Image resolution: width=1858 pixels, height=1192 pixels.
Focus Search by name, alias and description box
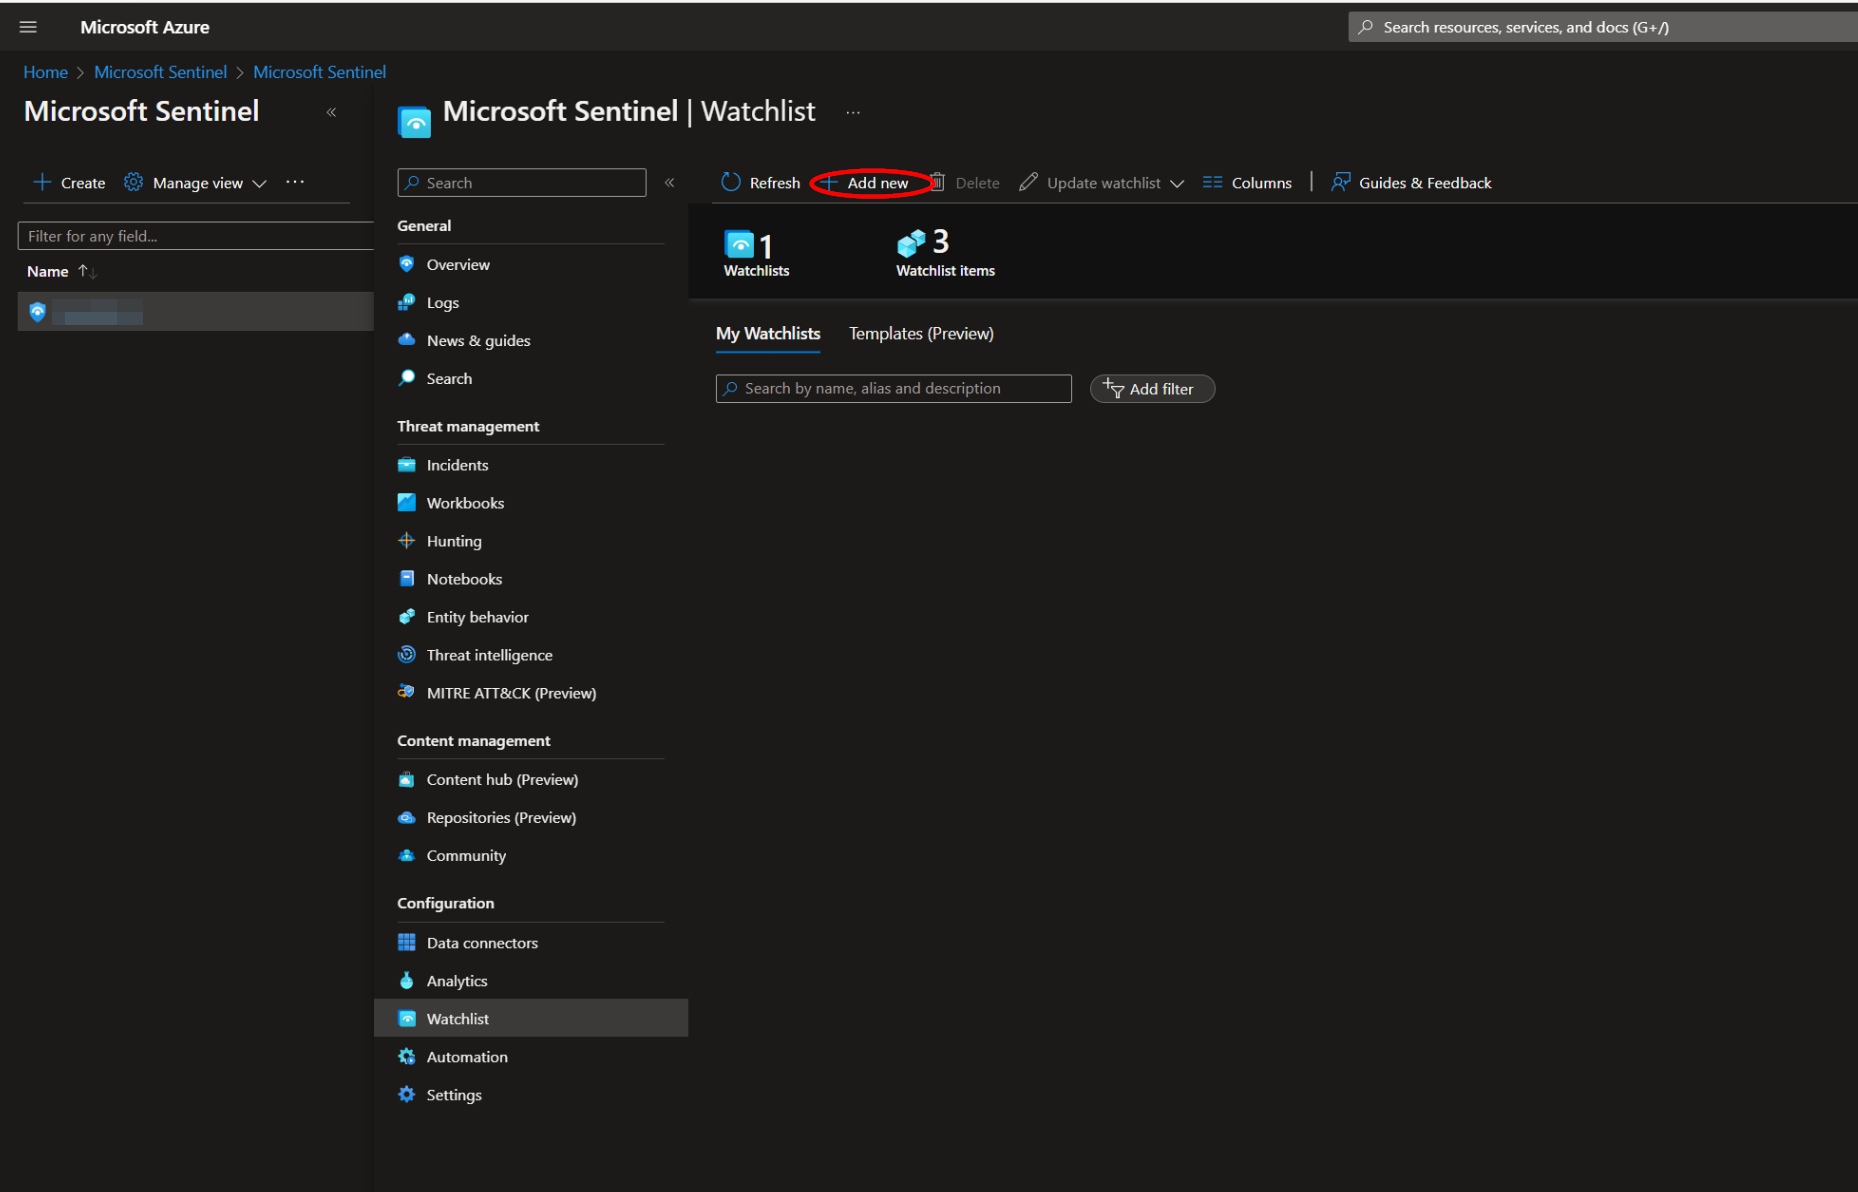click(893, 388)
